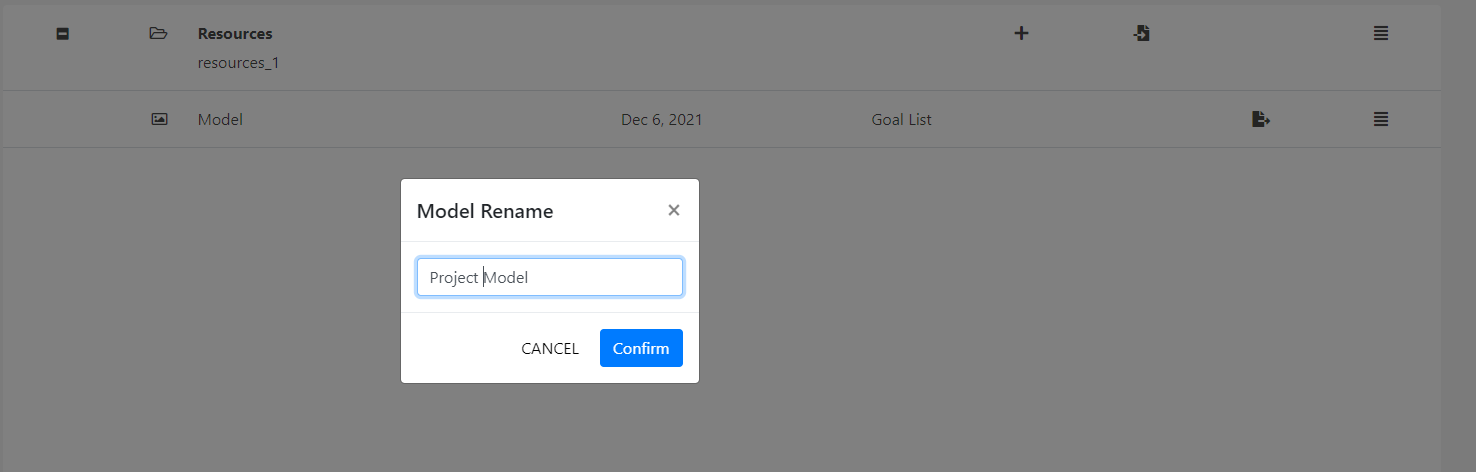Viewport: 1476px width, 472px height.
Task: Collapse the Resources folder with minus icon
Action: point(62,34)
